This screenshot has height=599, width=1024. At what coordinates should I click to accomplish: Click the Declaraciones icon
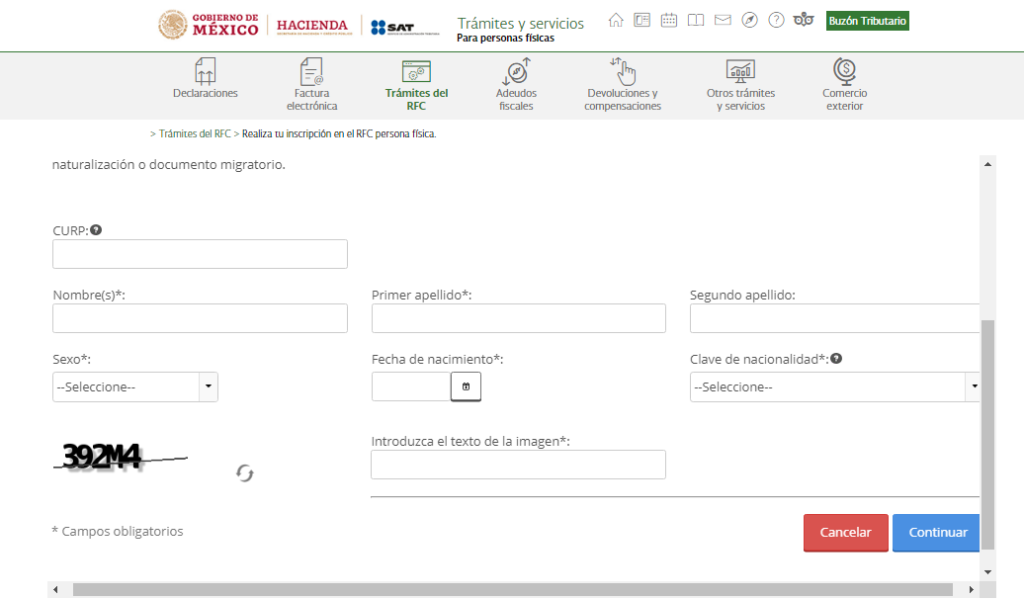pos(205,71)
